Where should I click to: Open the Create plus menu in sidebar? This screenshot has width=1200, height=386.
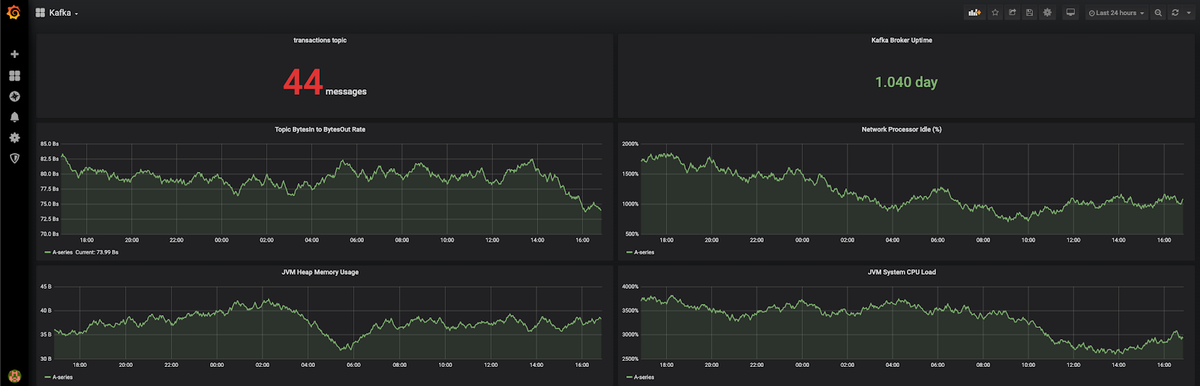click(x=14, y=54)
